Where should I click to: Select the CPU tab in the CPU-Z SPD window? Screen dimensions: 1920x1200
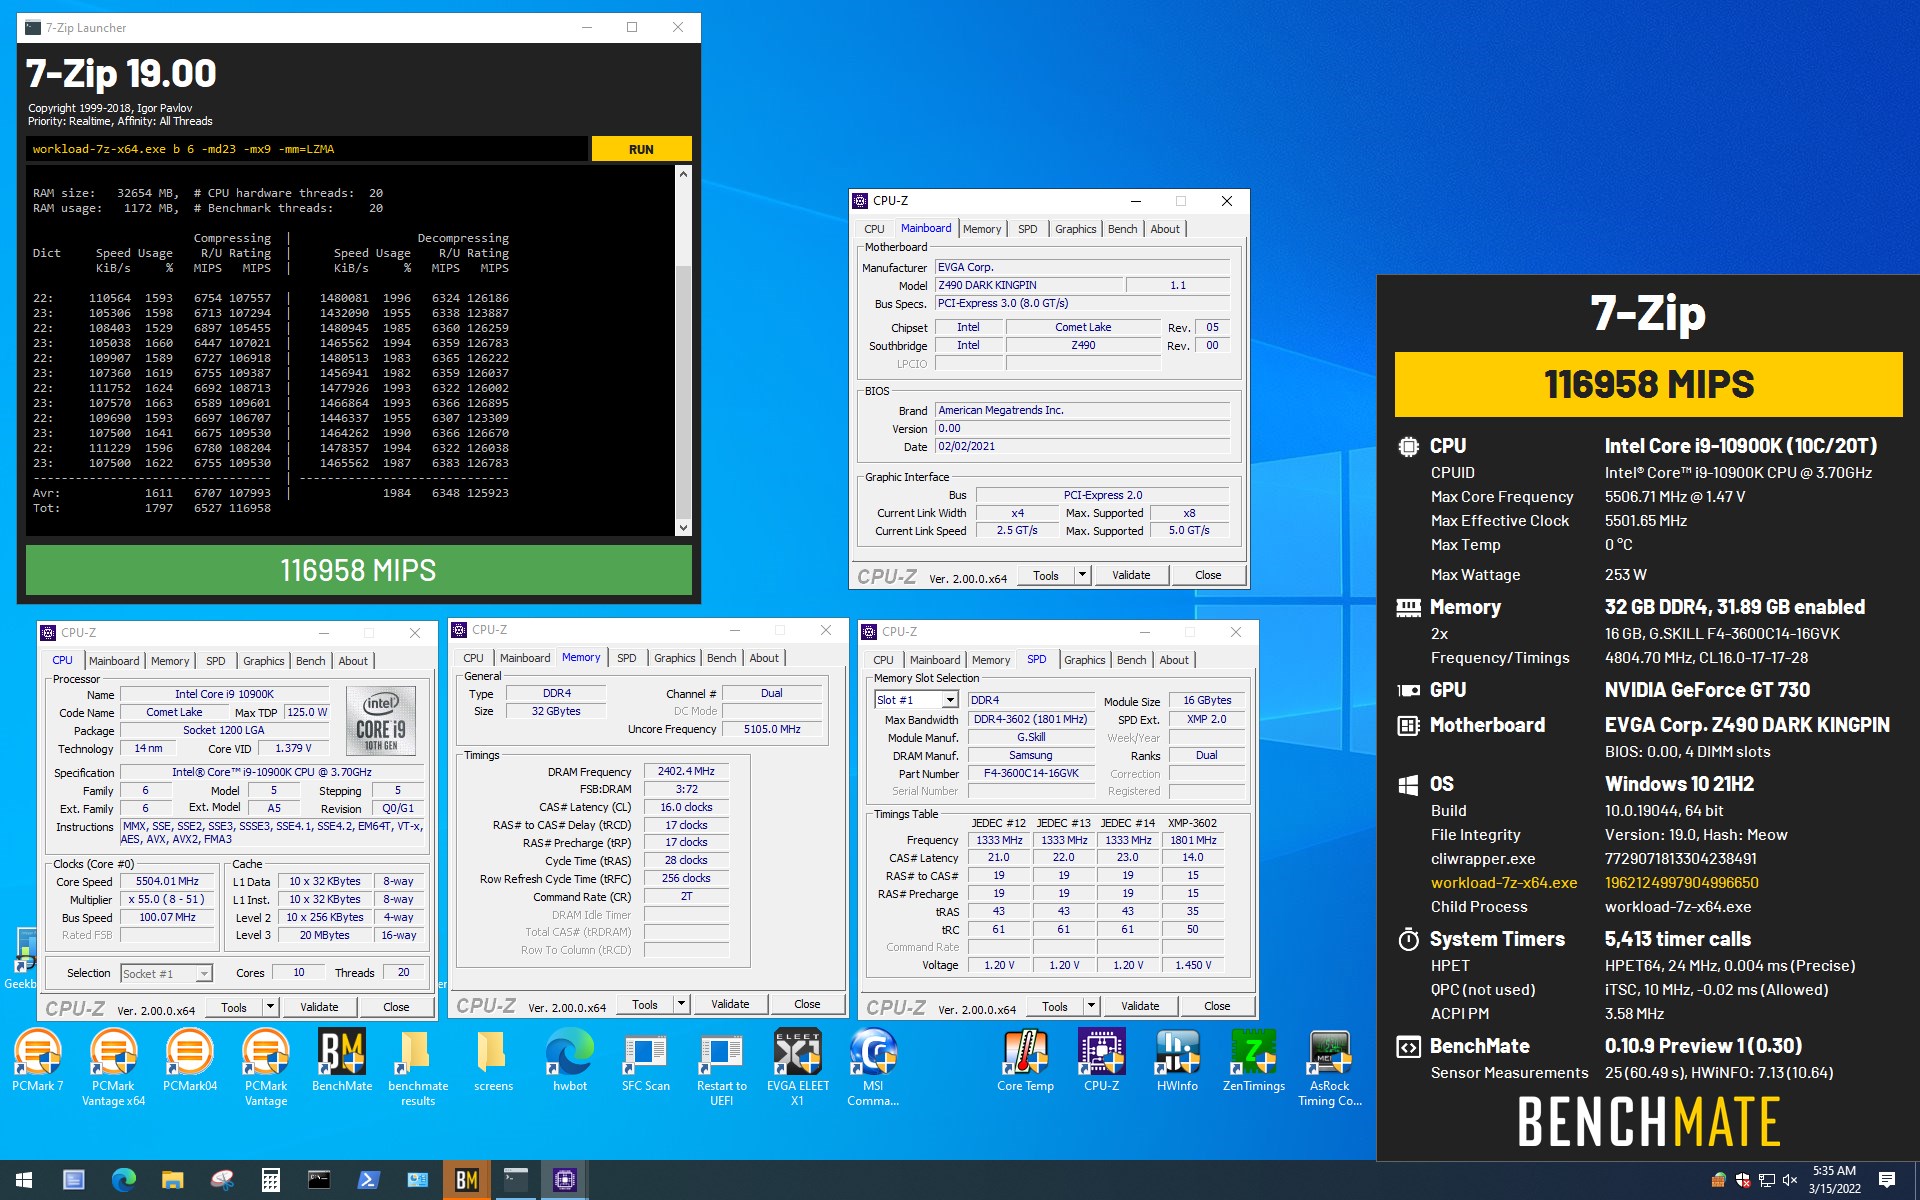click(x=883, y=660)
